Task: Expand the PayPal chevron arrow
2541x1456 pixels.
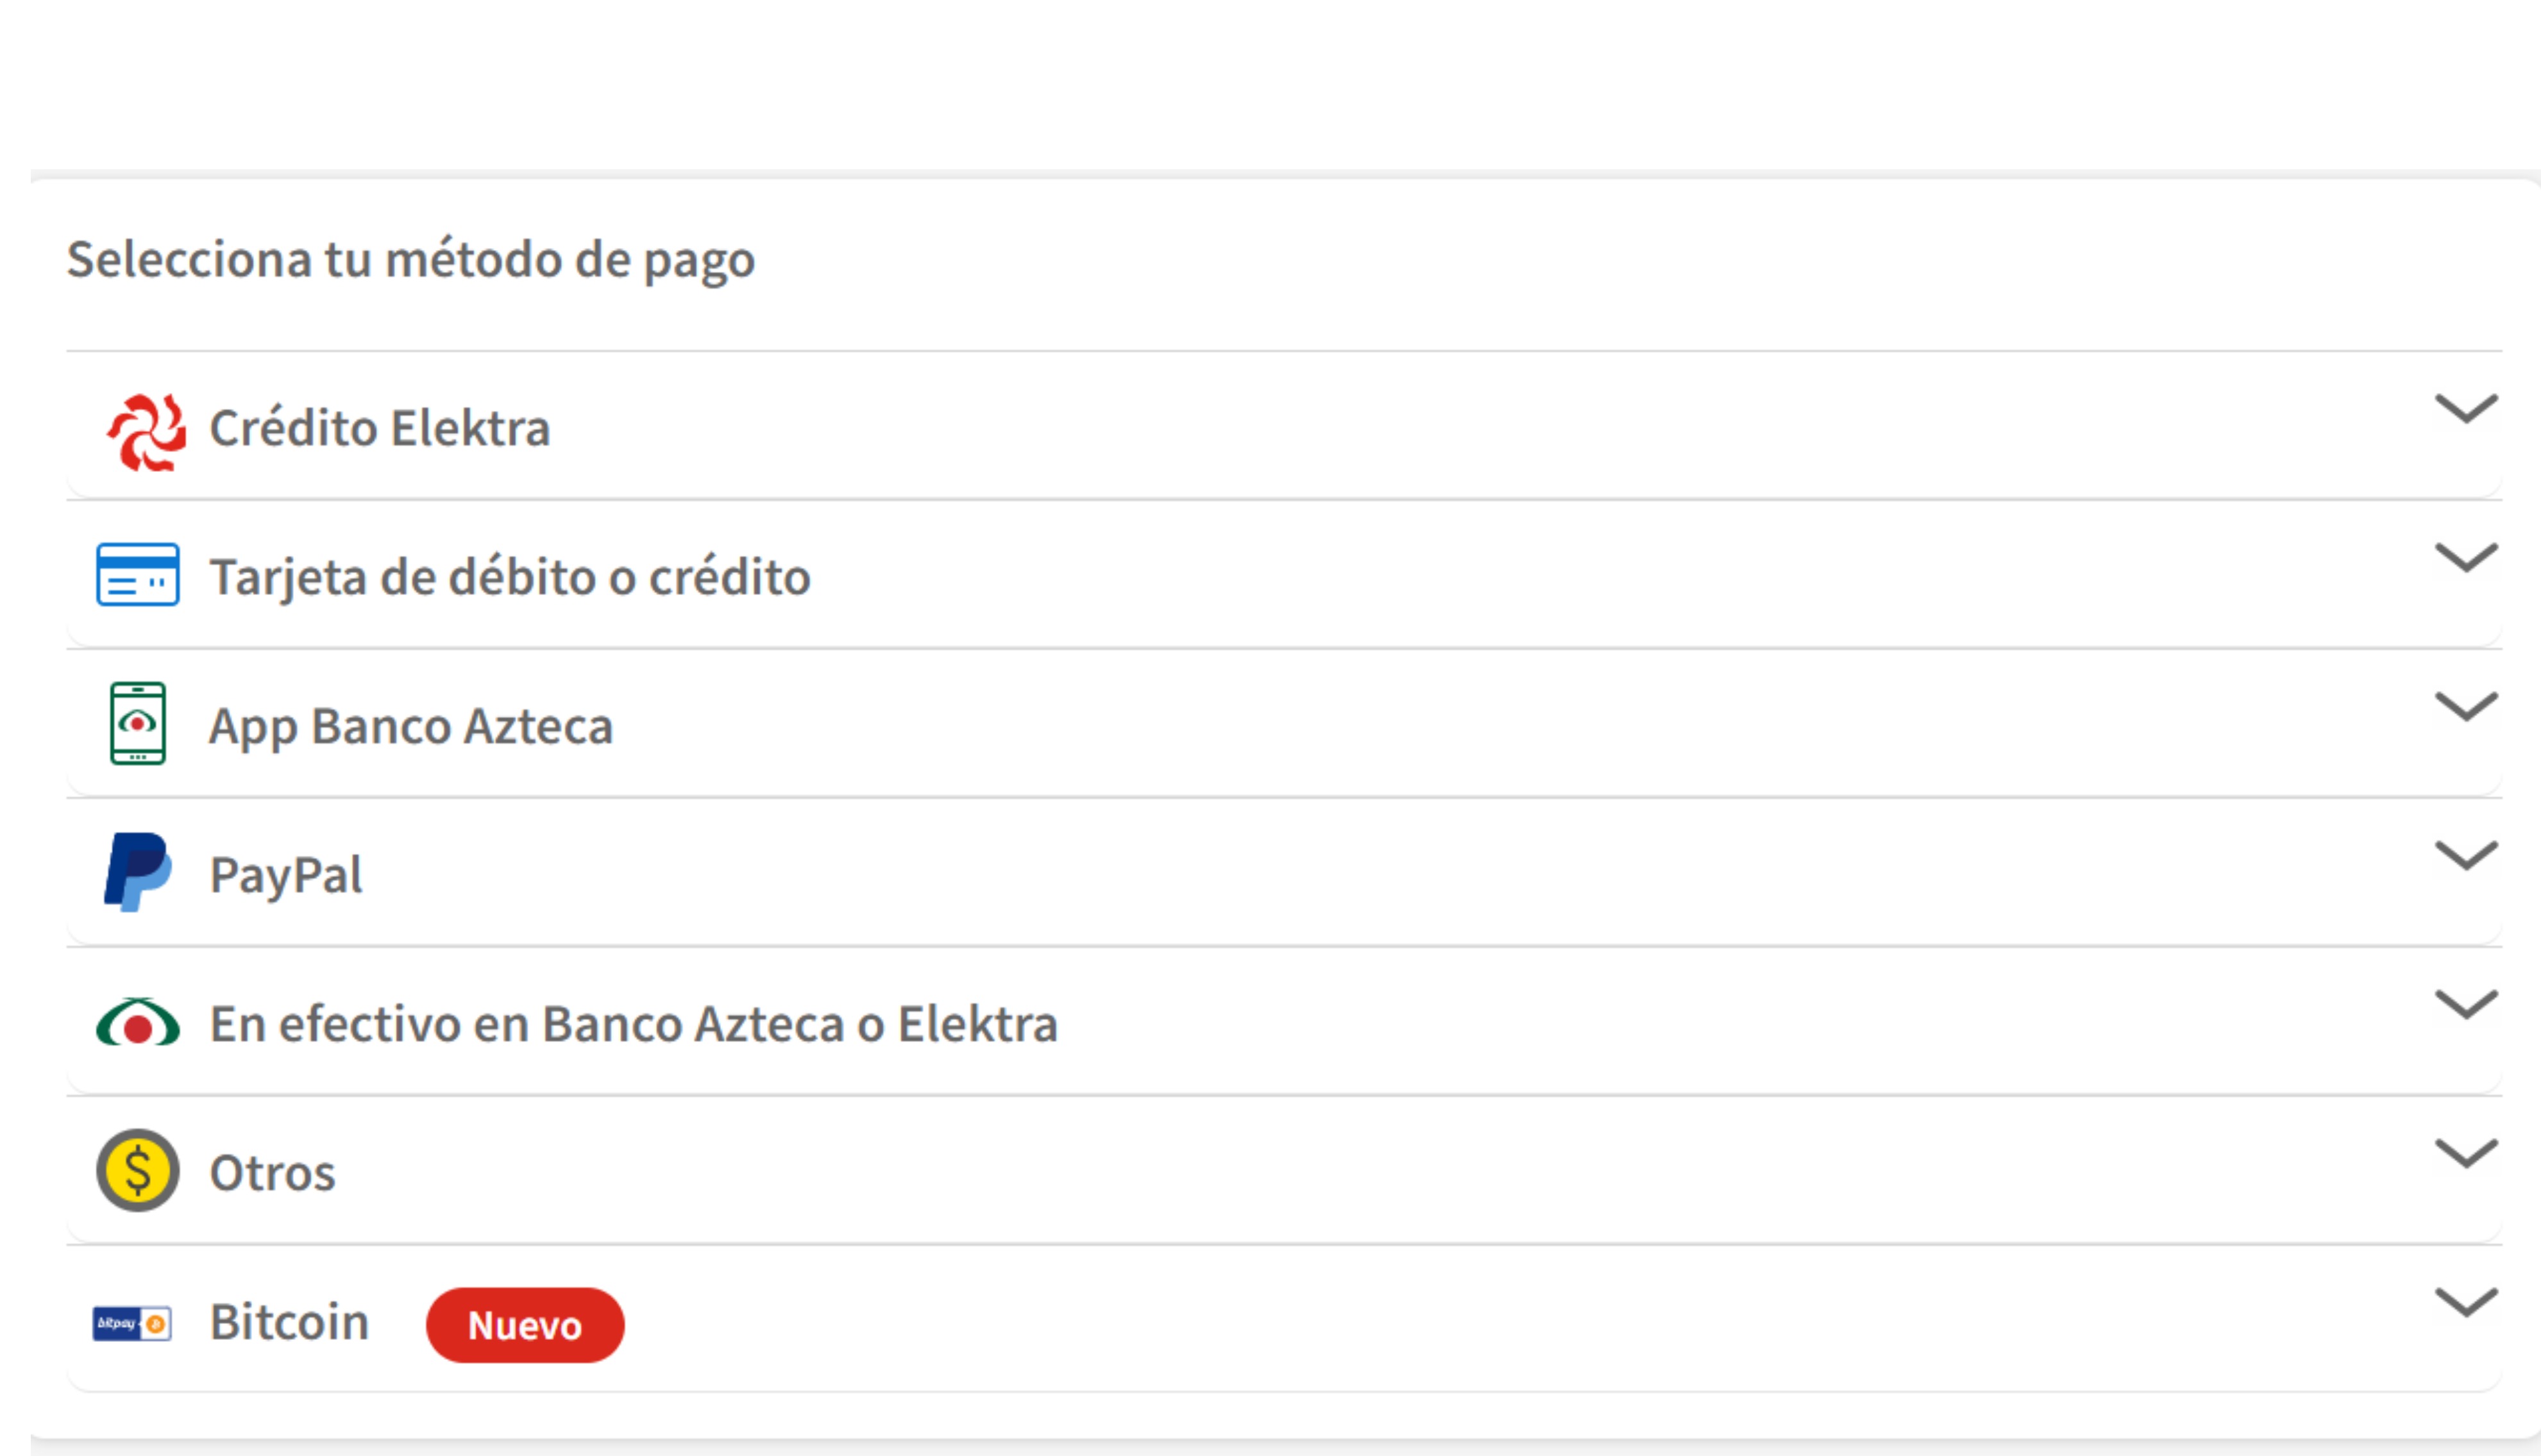Action: (x=2466, y=855)
